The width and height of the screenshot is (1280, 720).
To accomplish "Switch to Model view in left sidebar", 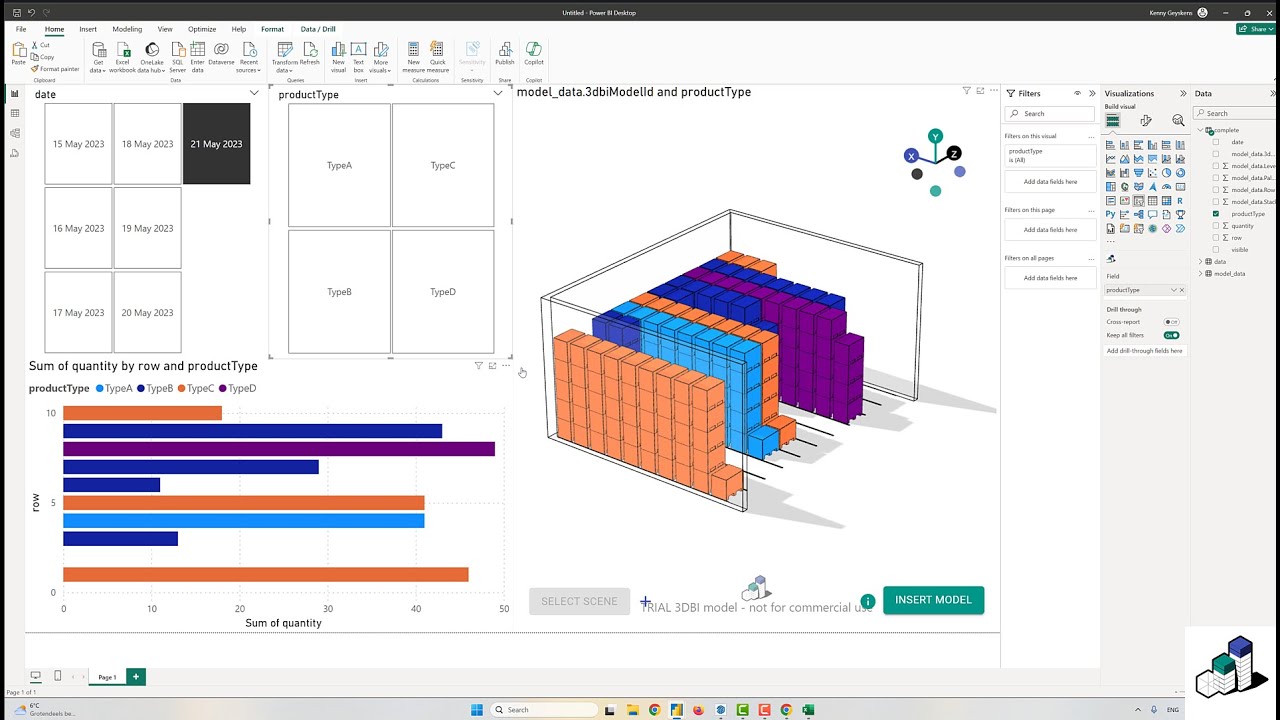I will click(14, 133).
